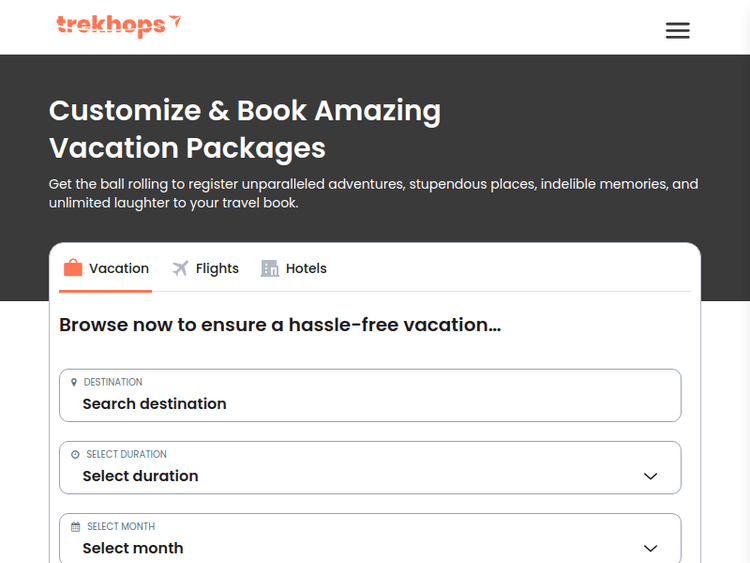This screenshot has width=750, height=563.
Task: Expand the month chevron arrow
Action: point(650,548)
